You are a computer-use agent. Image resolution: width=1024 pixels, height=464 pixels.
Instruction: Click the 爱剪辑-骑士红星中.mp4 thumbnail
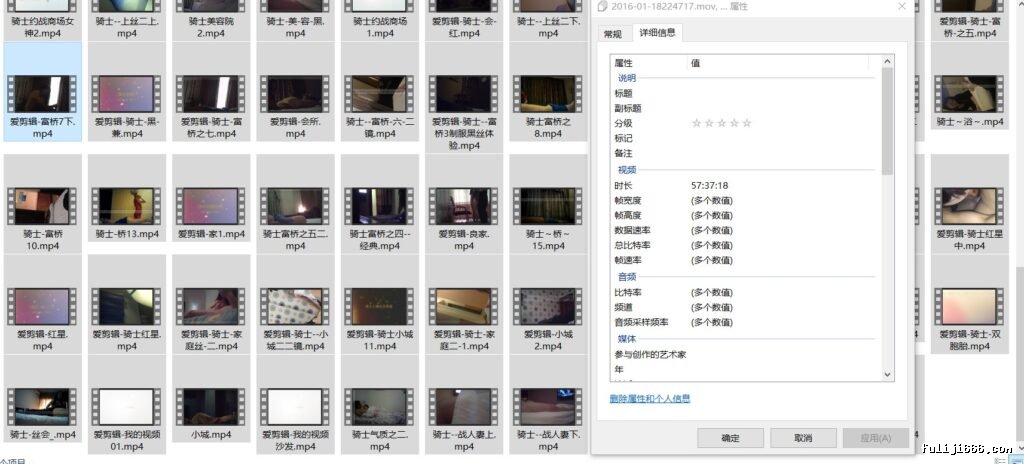(x=969, y=206)
